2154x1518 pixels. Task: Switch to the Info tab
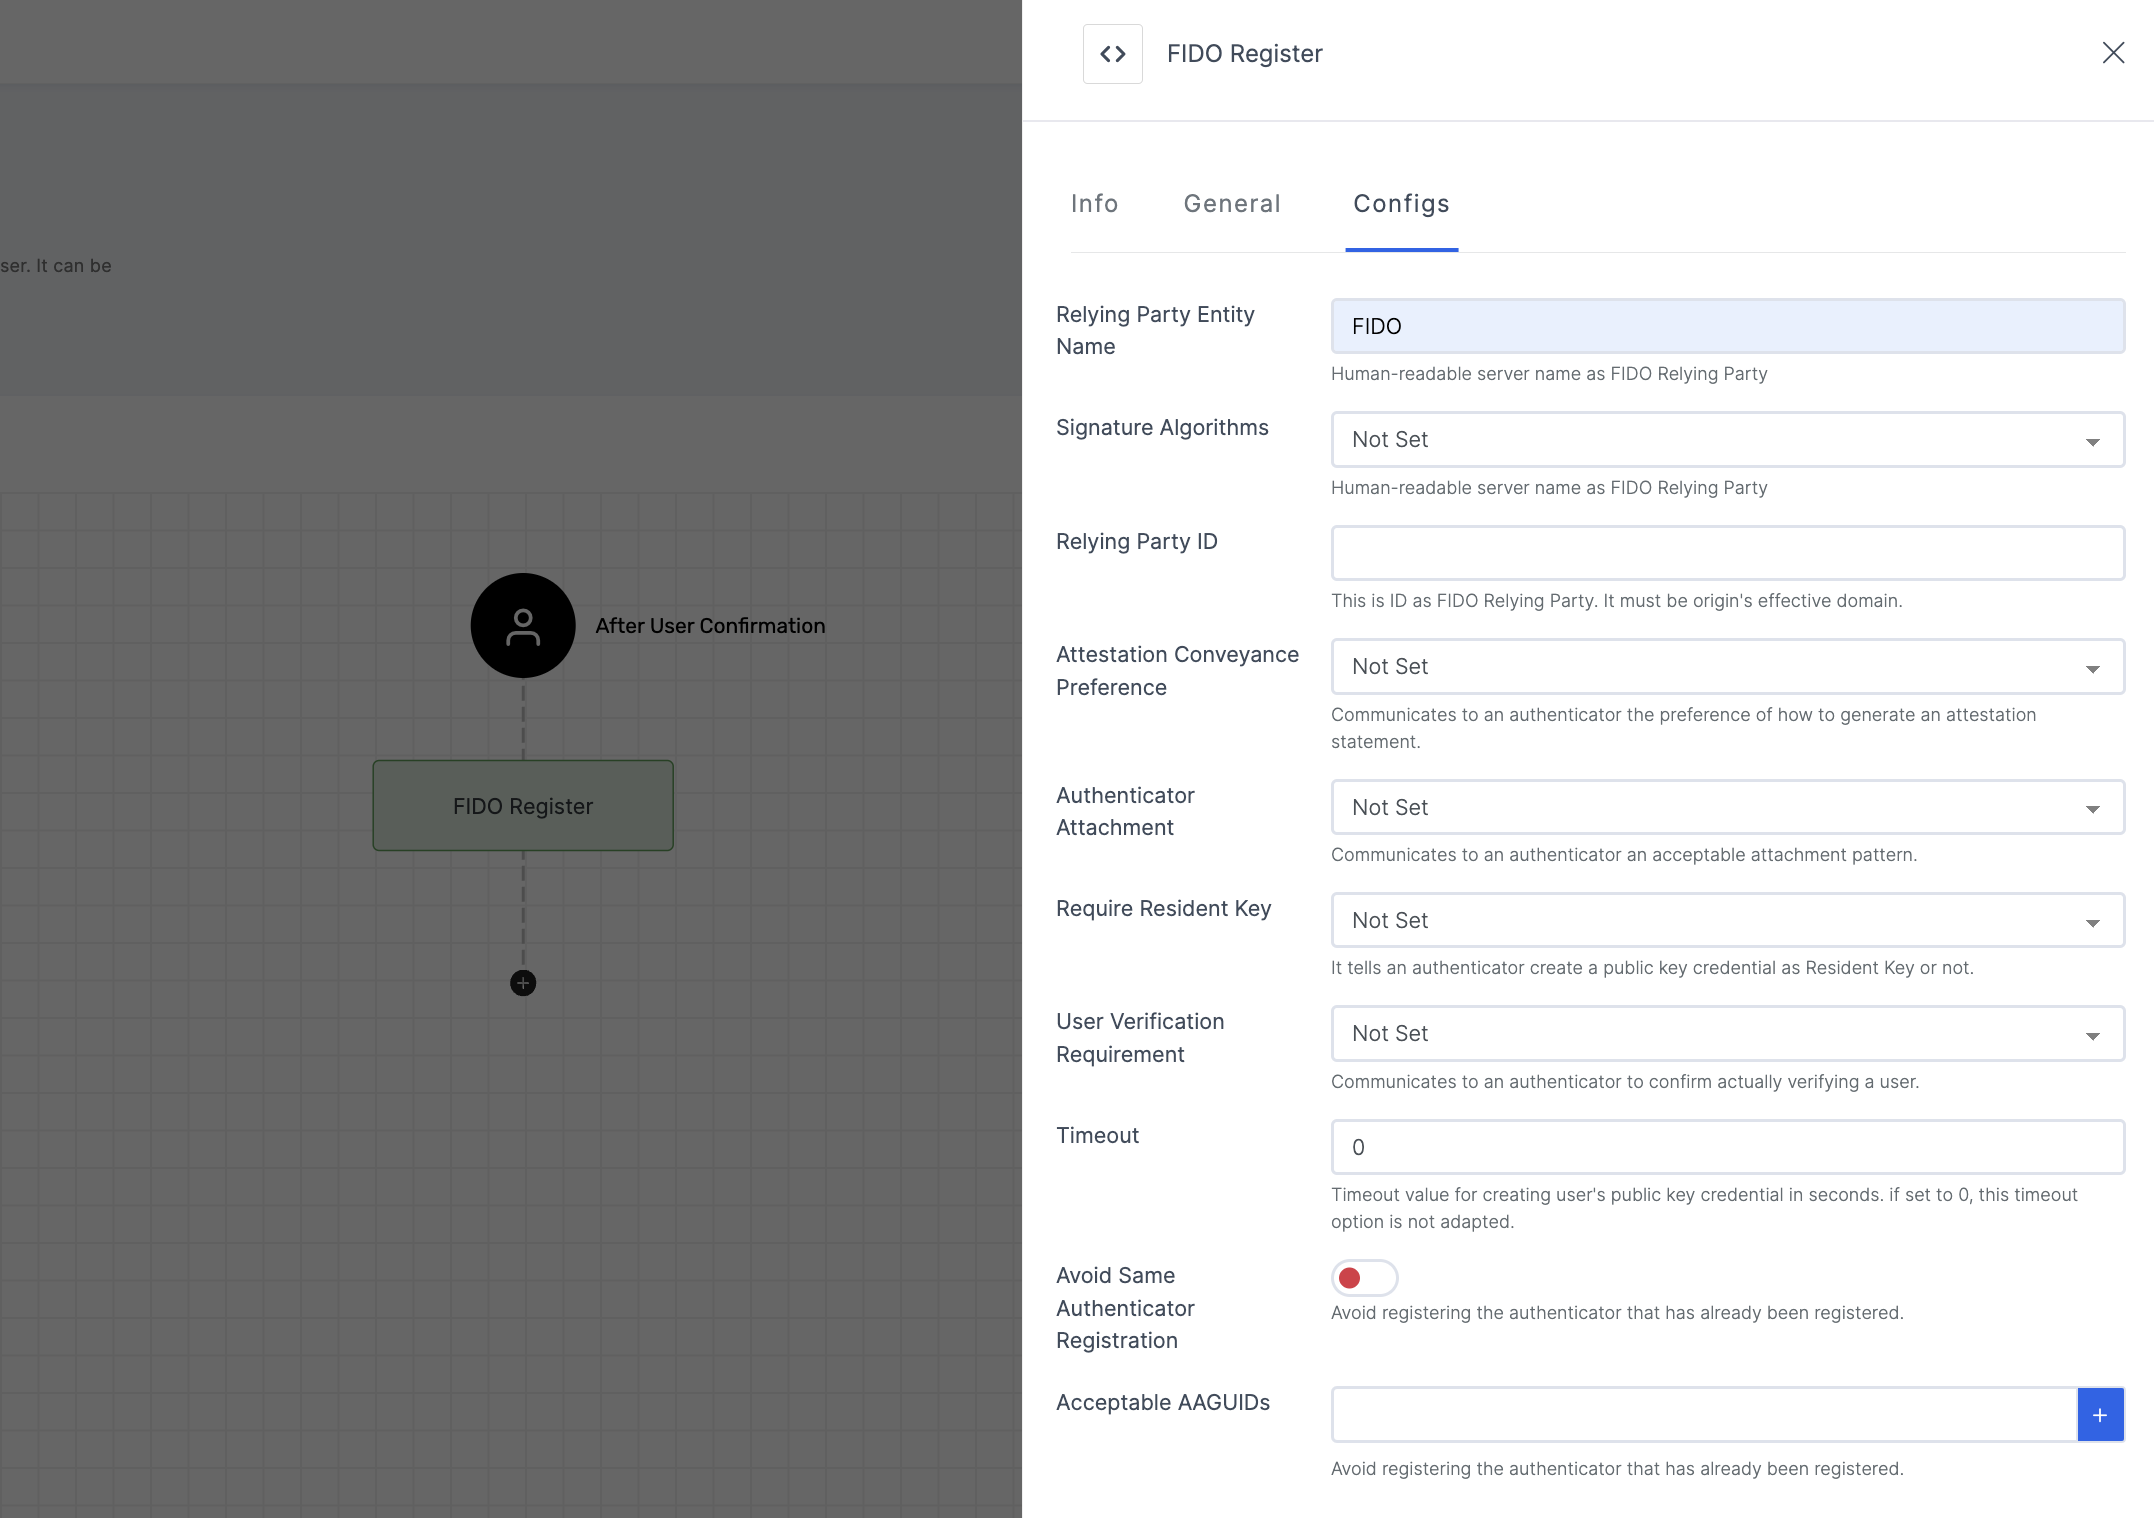[1094, 204]
